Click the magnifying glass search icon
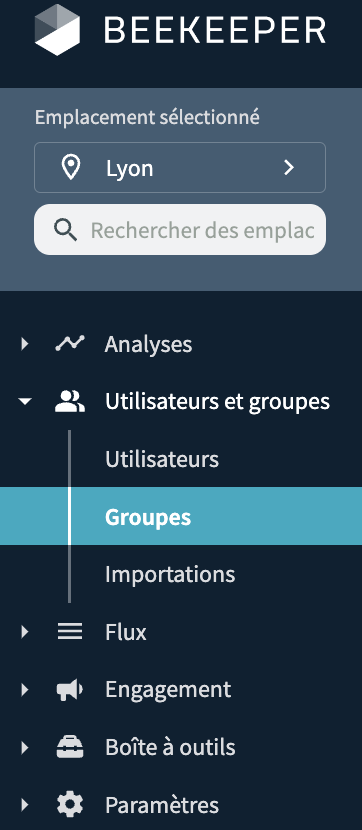The image size is (362, 830). click(66, 230)
